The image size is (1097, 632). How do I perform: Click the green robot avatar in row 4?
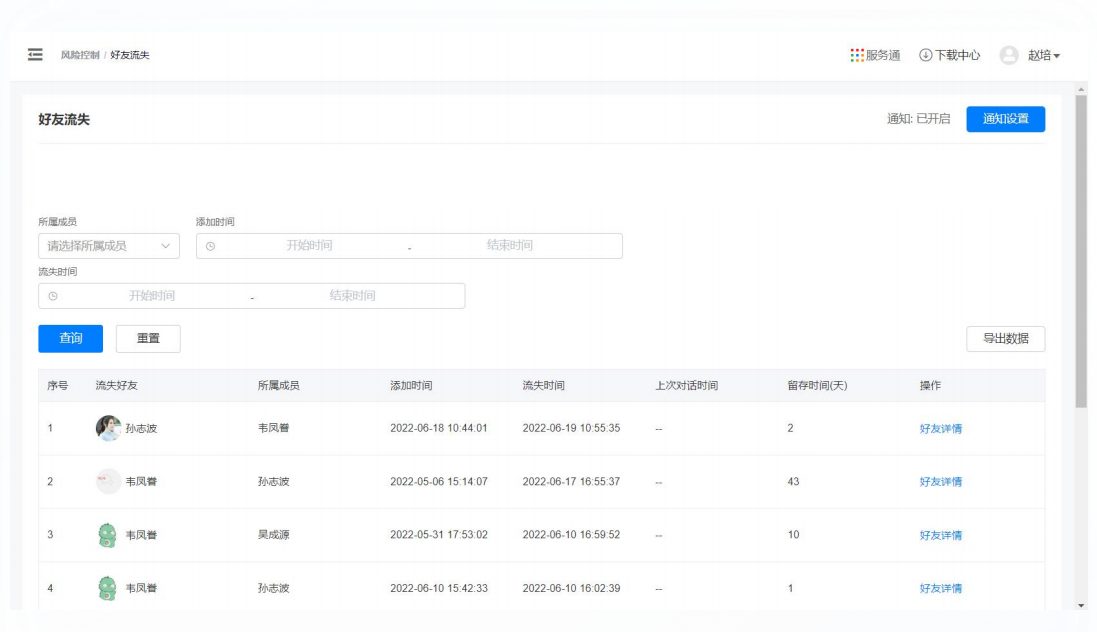coord(108,588)
